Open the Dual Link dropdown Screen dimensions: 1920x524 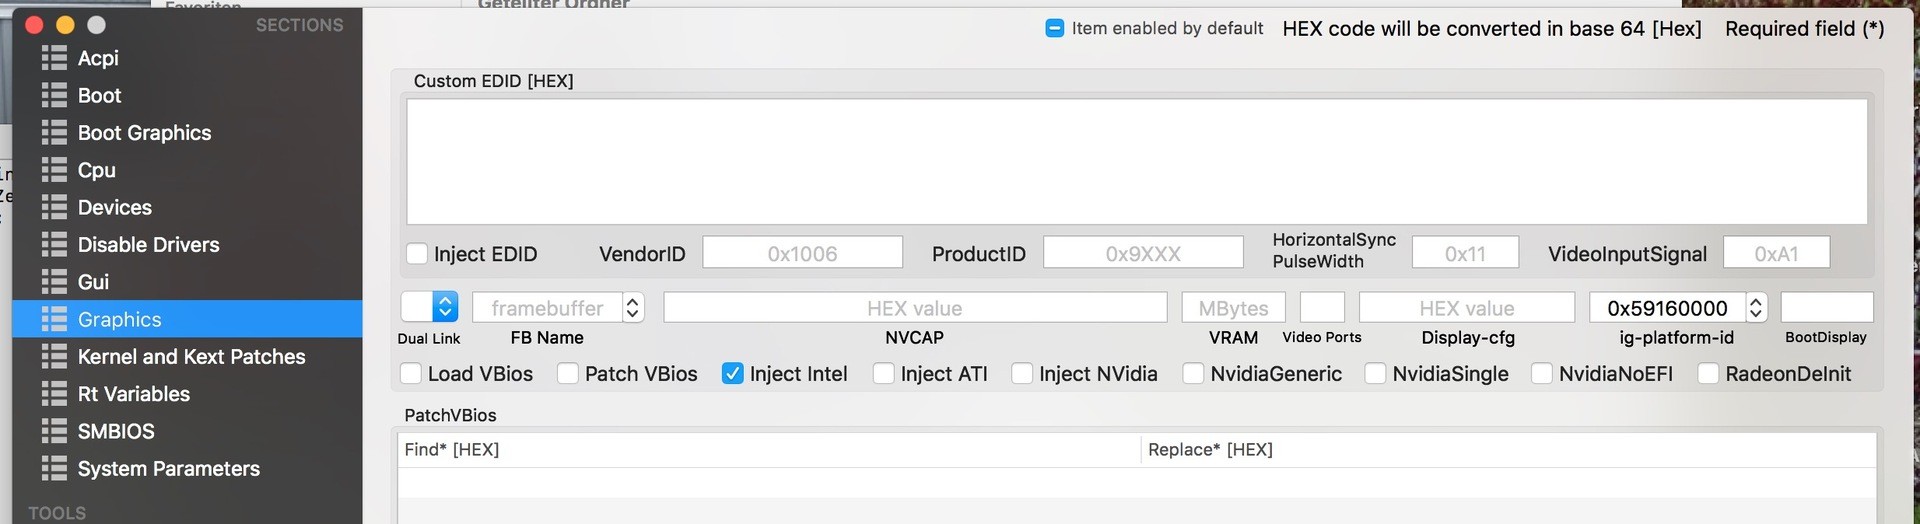tap(445, 307)
